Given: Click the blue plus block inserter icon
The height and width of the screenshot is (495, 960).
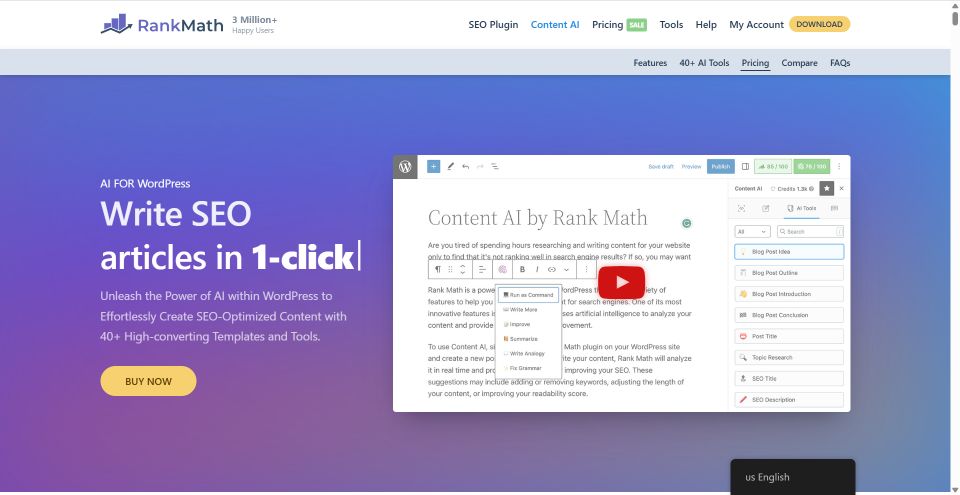Looking at the screenshot, I should click(x=434, y=166).
